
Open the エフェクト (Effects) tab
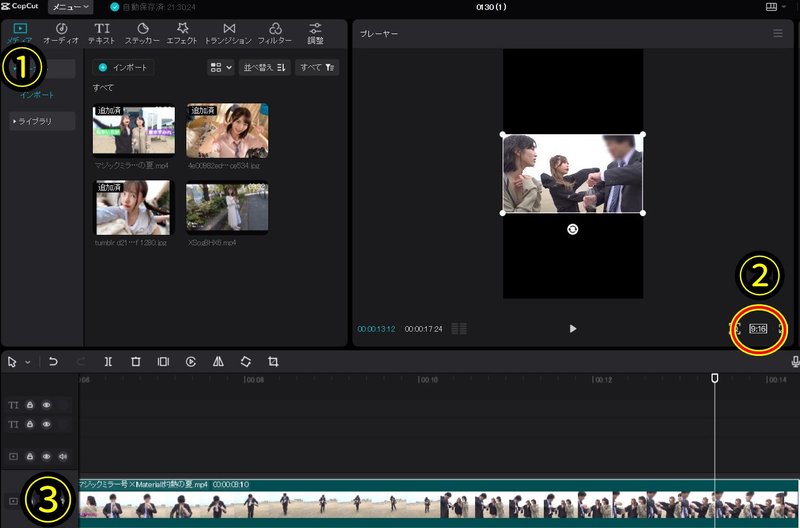pos(182,34)
